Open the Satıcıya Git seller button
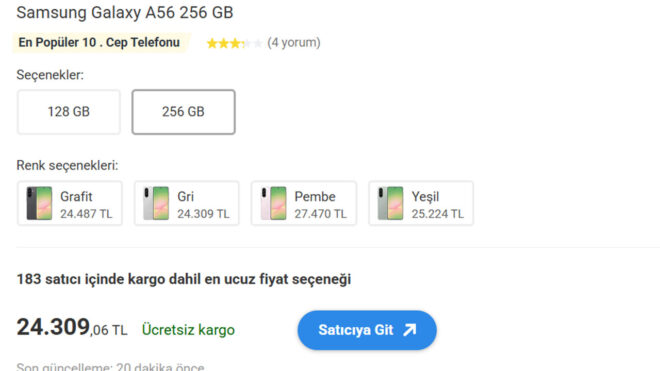Screen dimensions: 660x371 (x=367, y=330)
